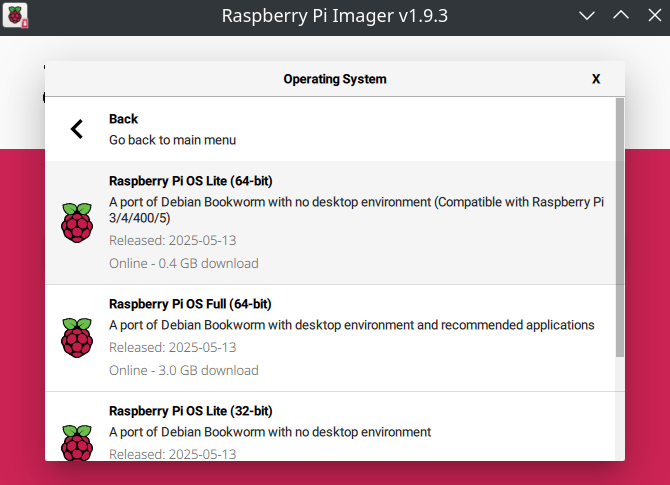The height and width of the screenshot is (485, 670).
Task: Click 'Online - 3.0 GB download' text
Action: 184,370
